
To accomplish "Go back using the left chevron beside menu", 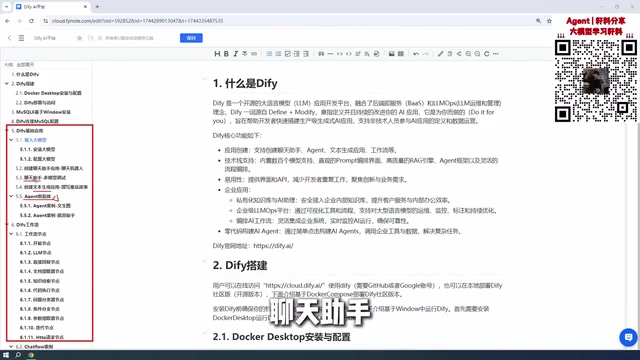I will tap(9, 38).
